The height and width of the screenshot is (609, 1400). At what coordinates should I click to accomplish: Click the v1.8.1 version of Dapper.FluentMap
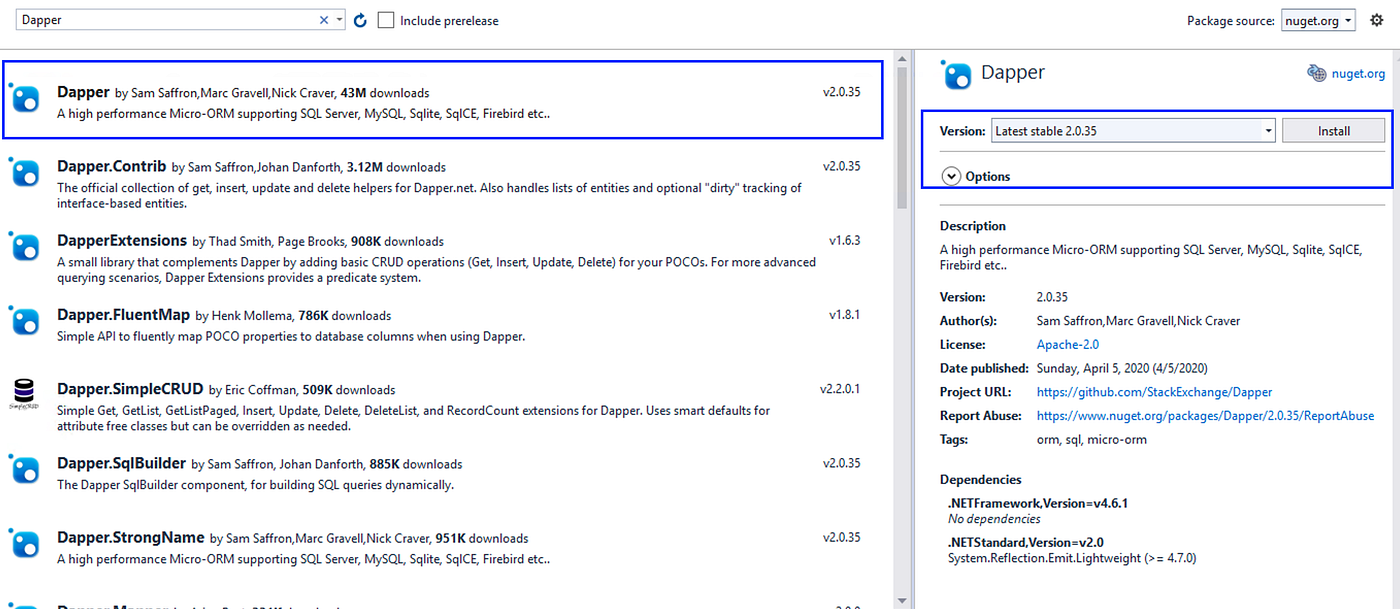(x=844, y=315)
